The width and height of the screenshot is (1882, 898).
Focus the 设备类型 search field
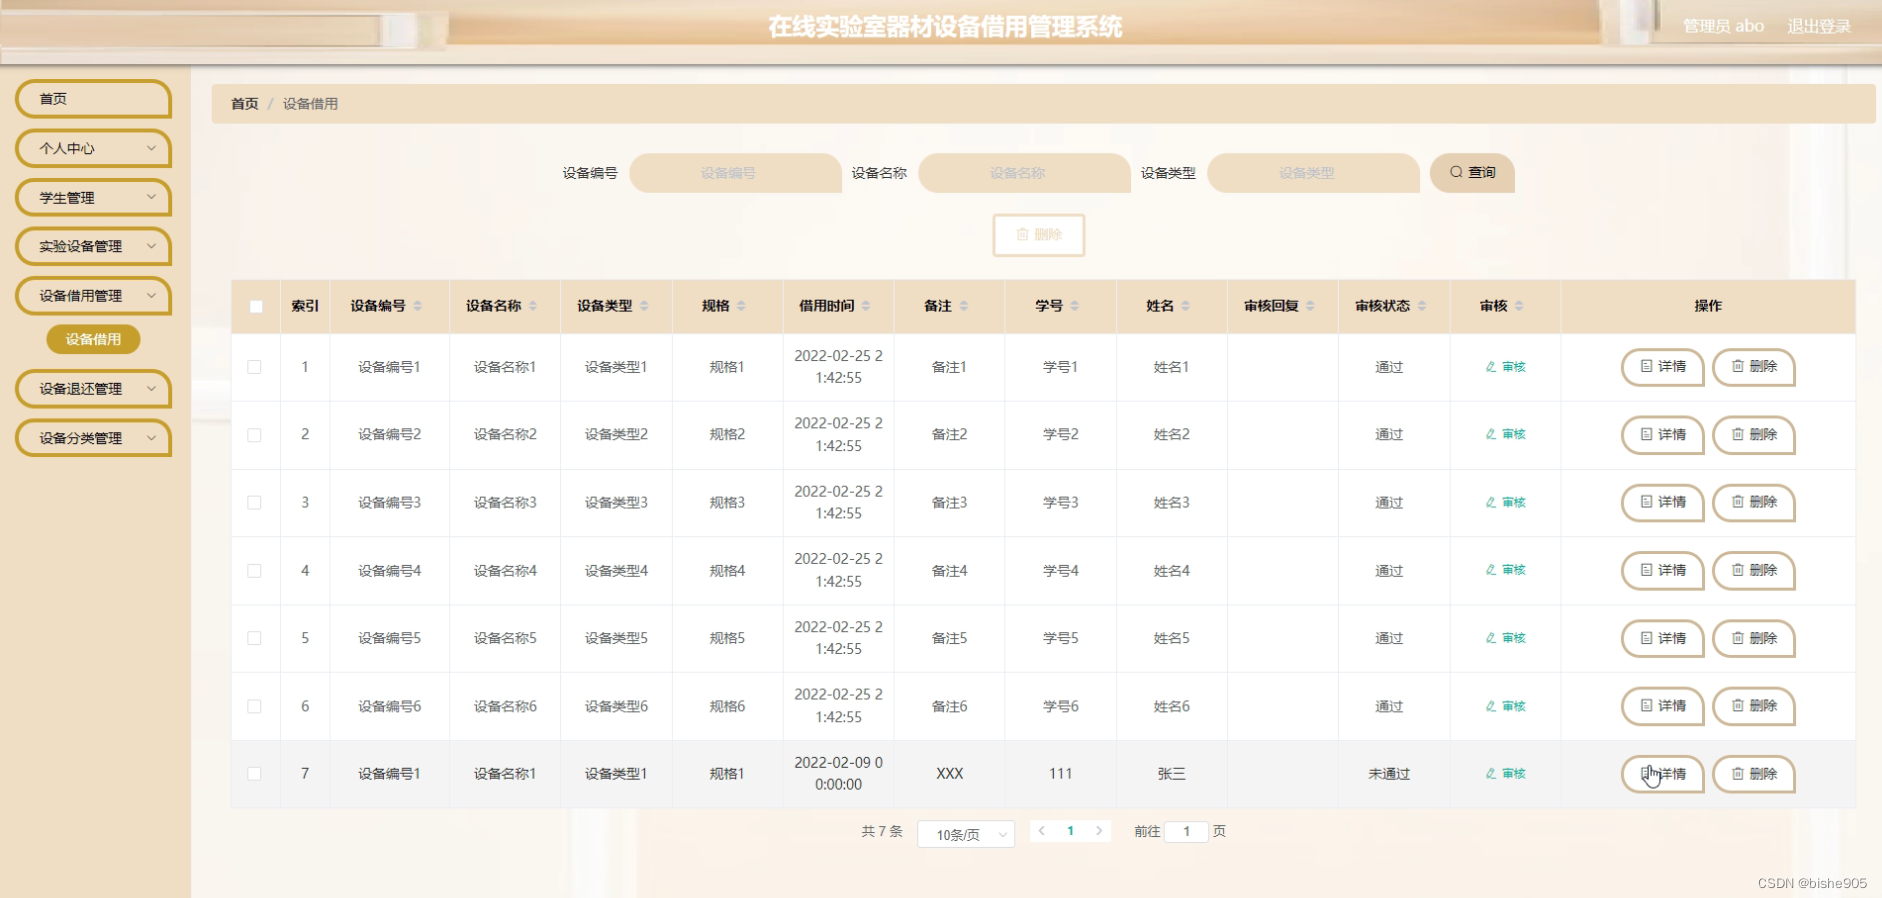1313,173
